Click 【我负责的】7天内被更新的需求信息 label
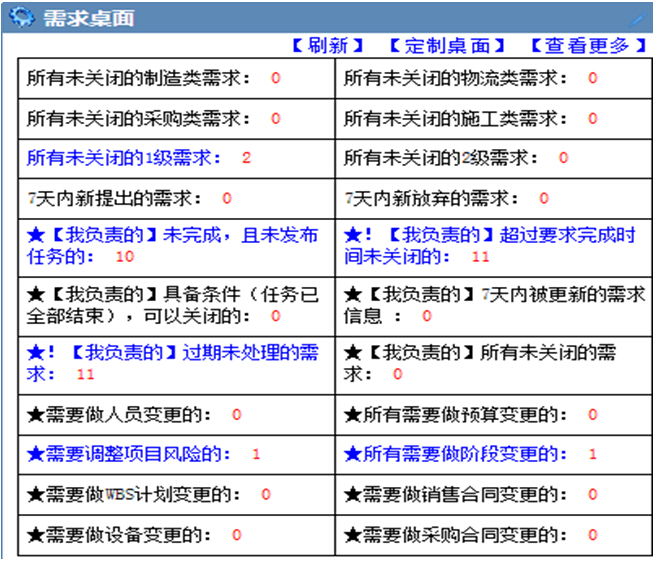Image resolution: width=662 pixels, height=563 pixels. tap(494, 305)
